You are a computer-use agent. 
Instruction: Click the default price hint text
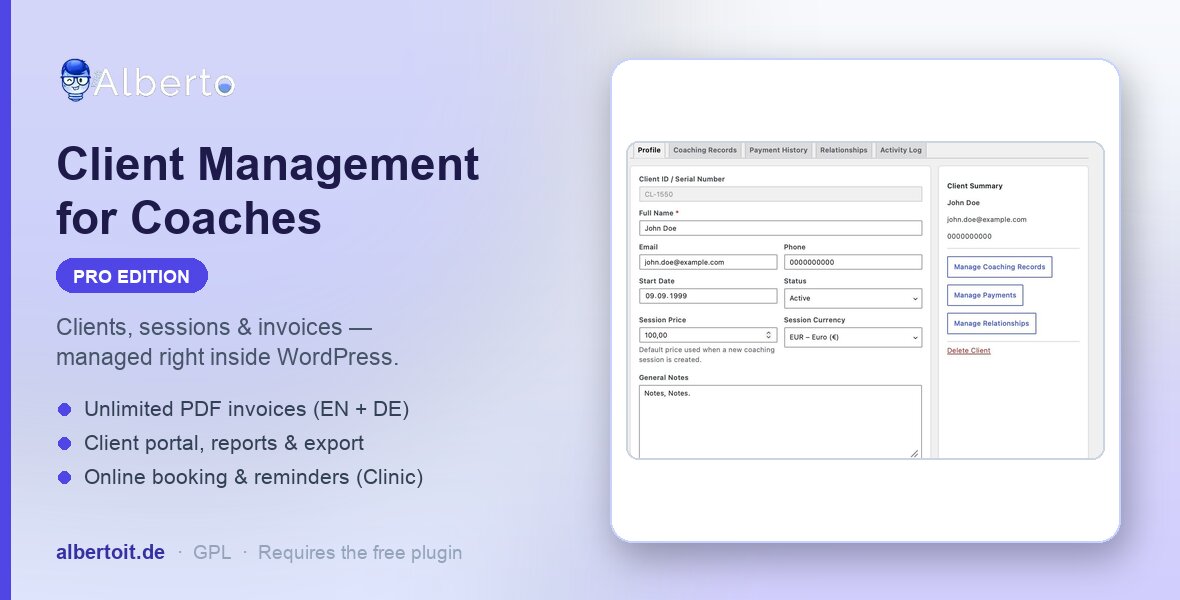tap(707, 355)
